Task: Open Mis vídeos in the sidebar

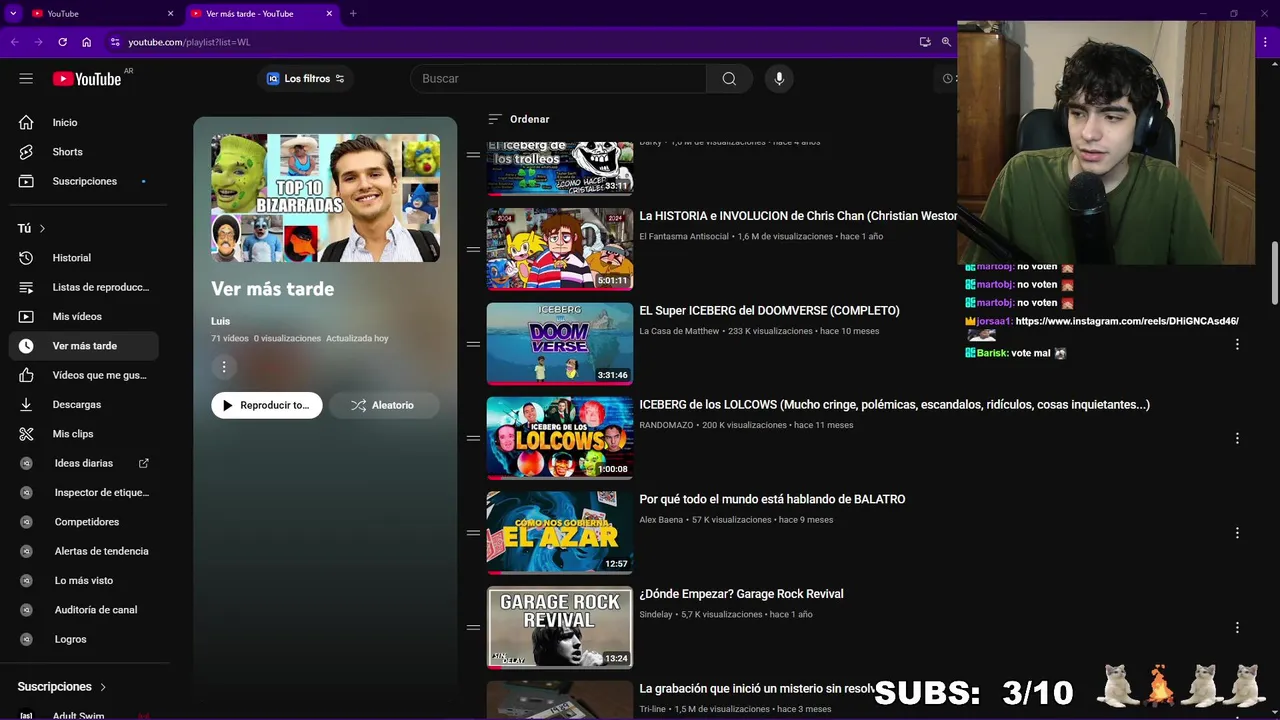Action: pos(84,316)
